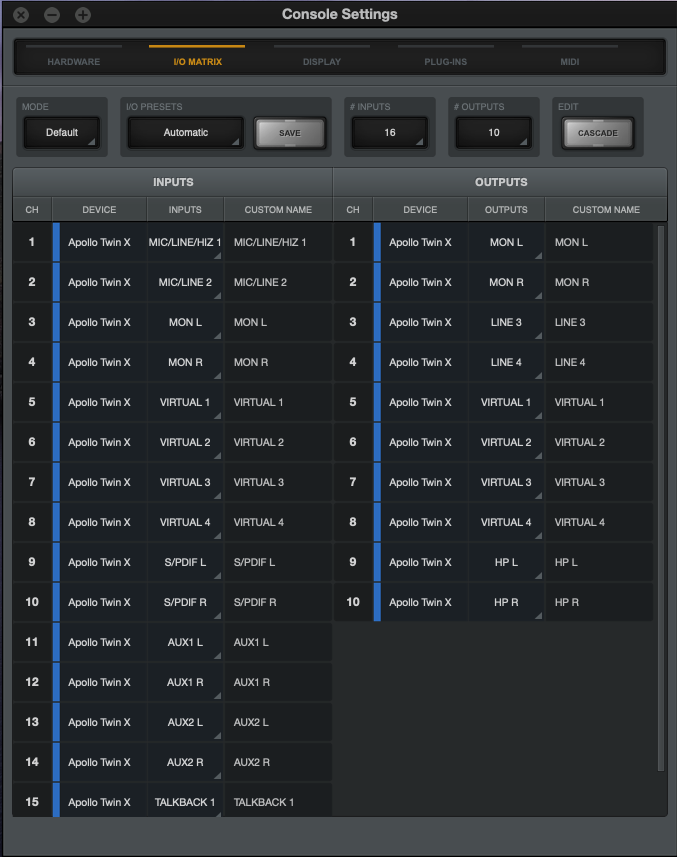Edit input custom name S/PDIF L

coord(278,562)
